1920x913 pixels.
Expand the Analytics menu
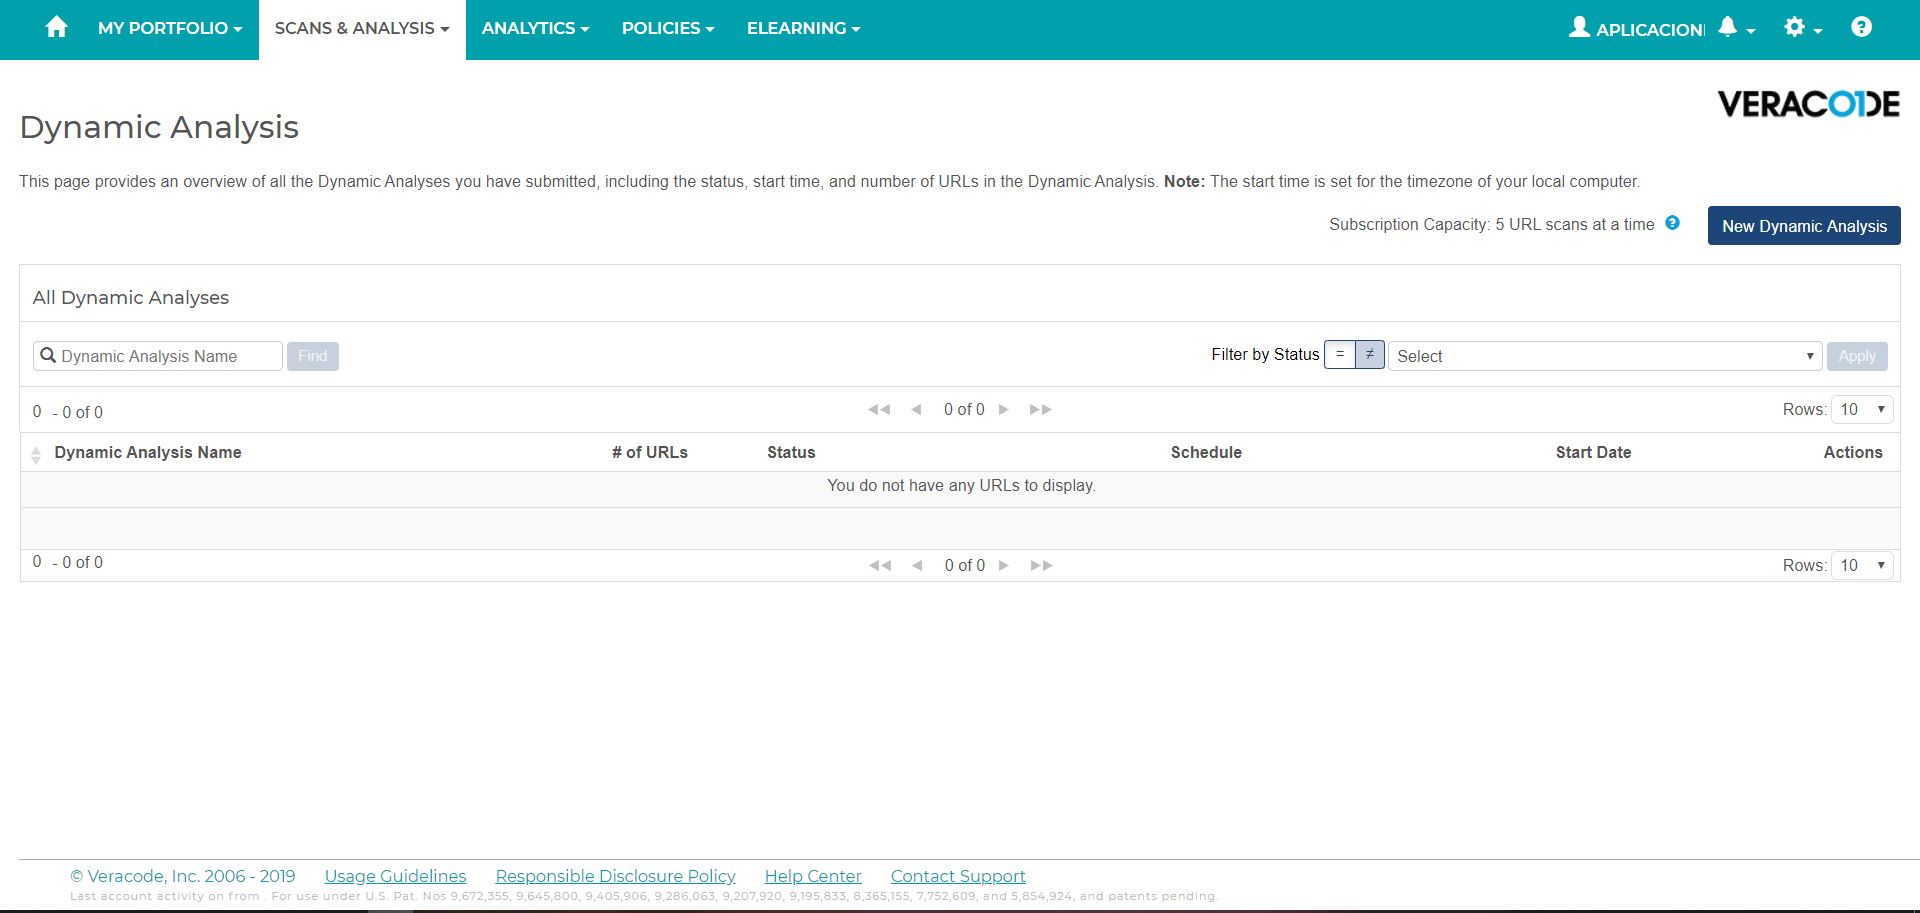pos(535,29)
